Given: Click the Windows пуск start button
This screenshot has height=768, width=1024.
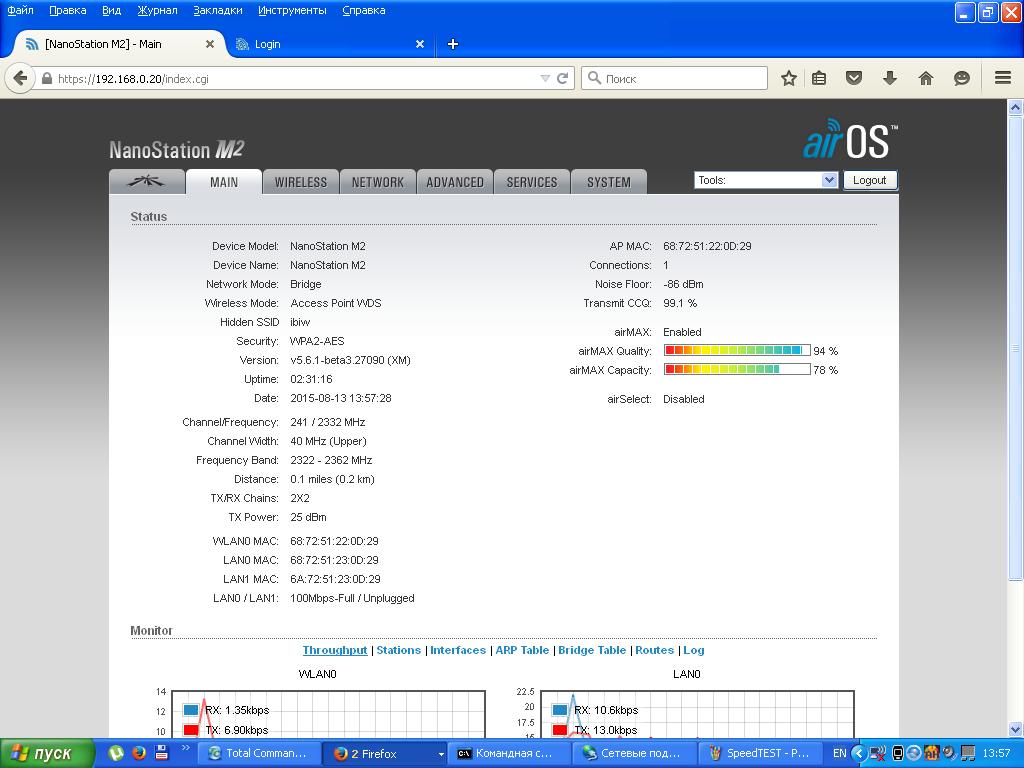Looking at the screenshot, I should coord(46,754).
